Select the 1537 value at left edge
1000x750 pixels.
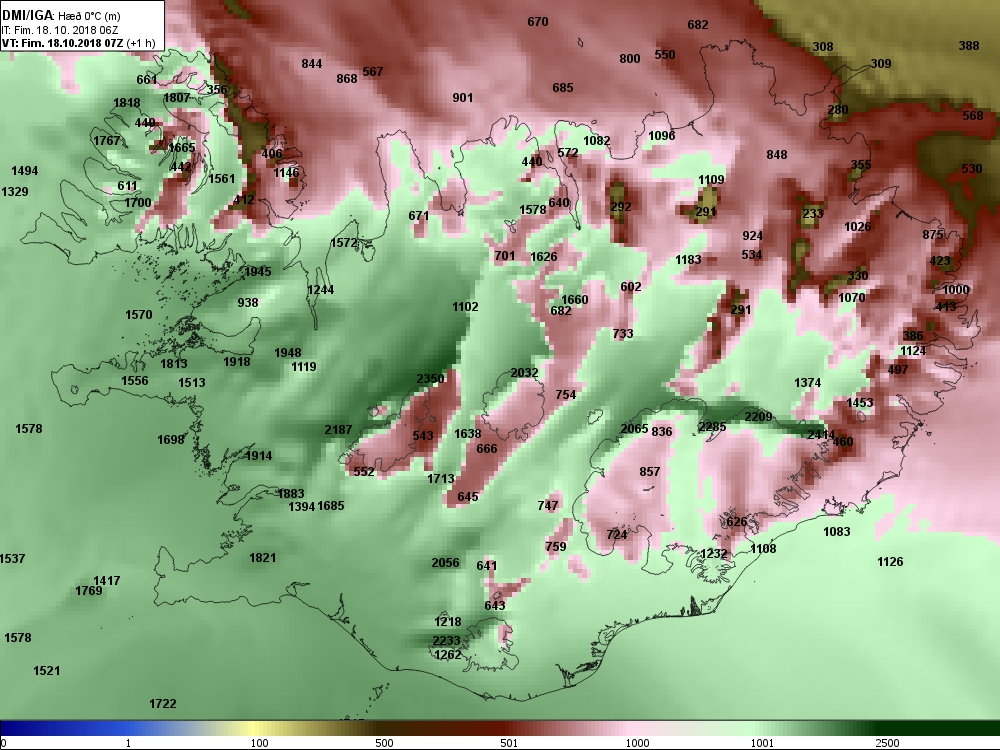[12, 559]
